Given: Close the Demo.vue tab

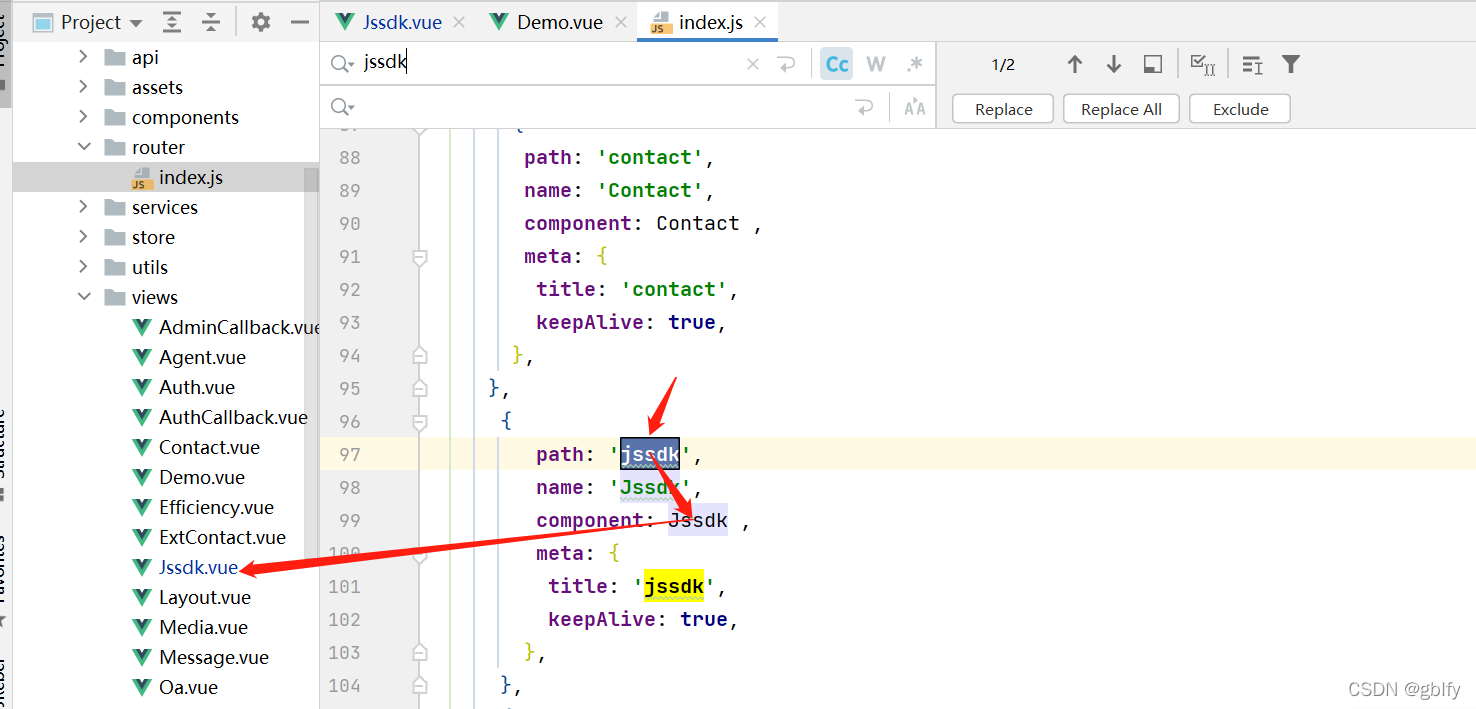Looking at the screenshot, I should tap(621, 22).
